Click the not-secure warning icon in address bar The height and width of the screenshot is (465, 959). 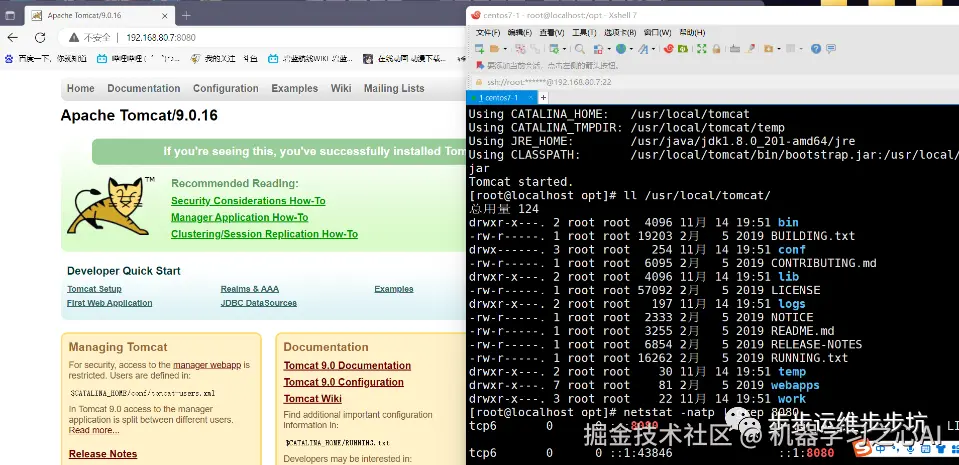pos(74,37)
